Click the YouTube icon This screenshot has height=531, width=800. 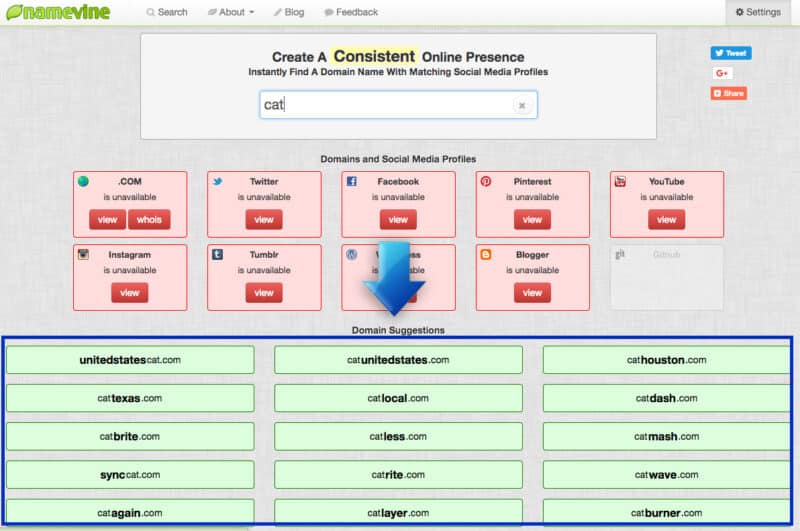pos(620,181)
